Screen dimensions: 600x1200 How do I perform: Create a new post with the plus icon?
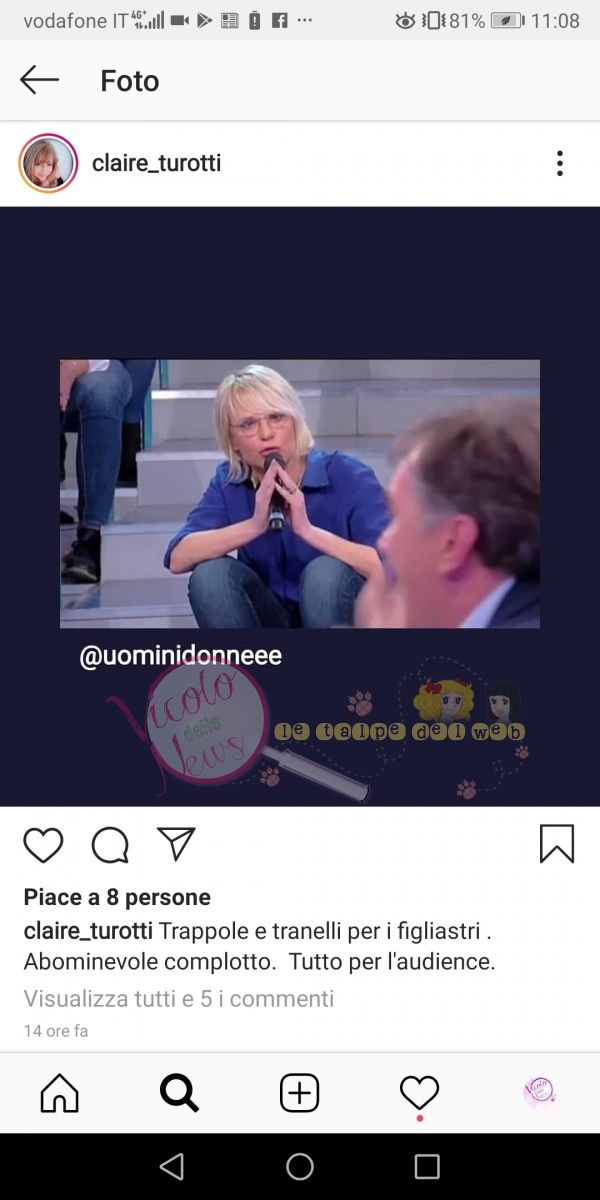pos(299,1093)
